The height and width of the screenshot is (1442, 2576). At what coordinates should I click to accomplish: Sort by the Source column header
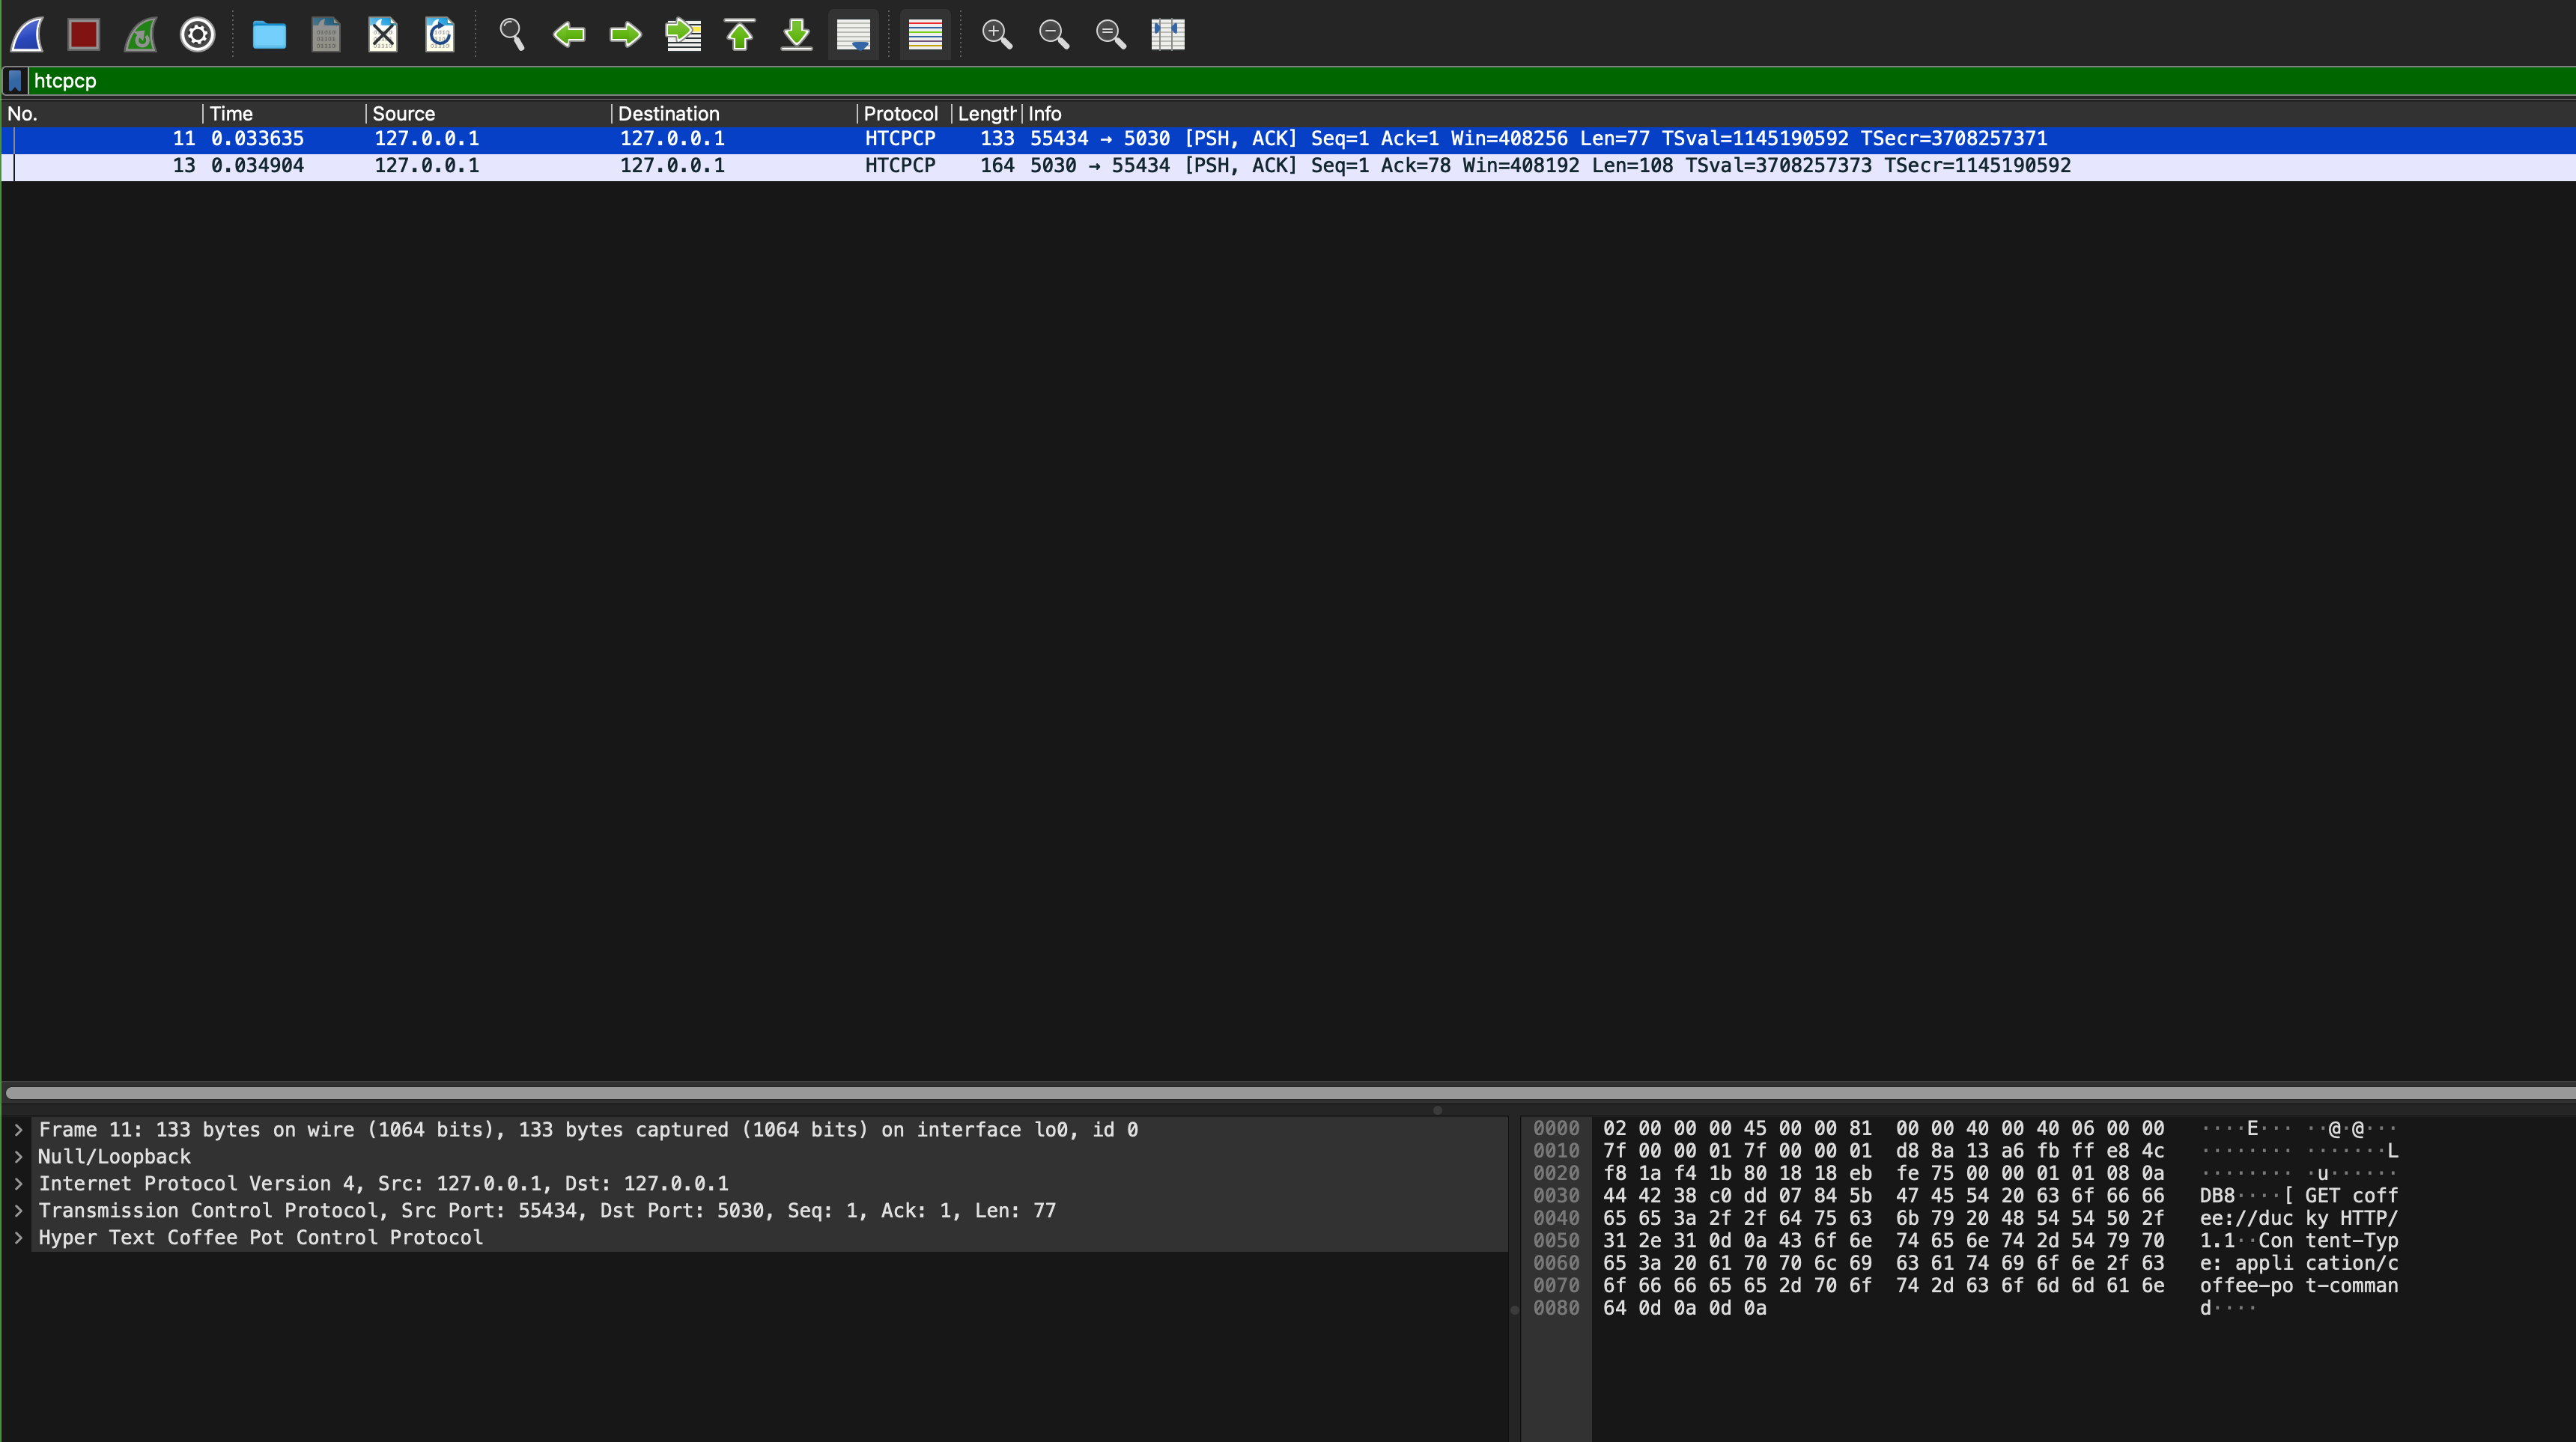[404, 114]
